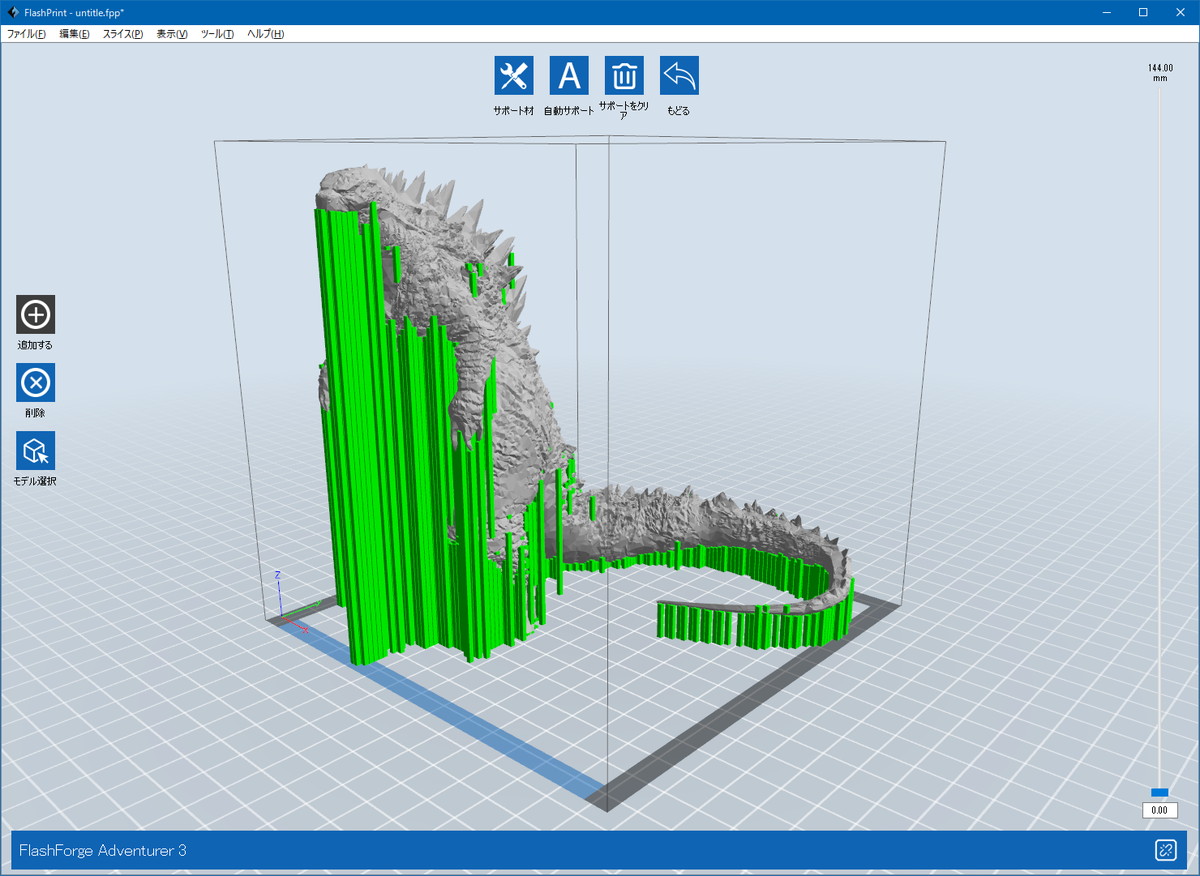
Task: Open the ヘルプ(H) menu
Action: [265, 34]
